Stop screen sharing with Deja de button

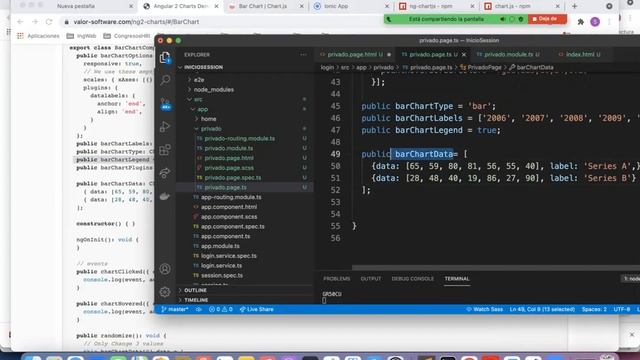547,19
